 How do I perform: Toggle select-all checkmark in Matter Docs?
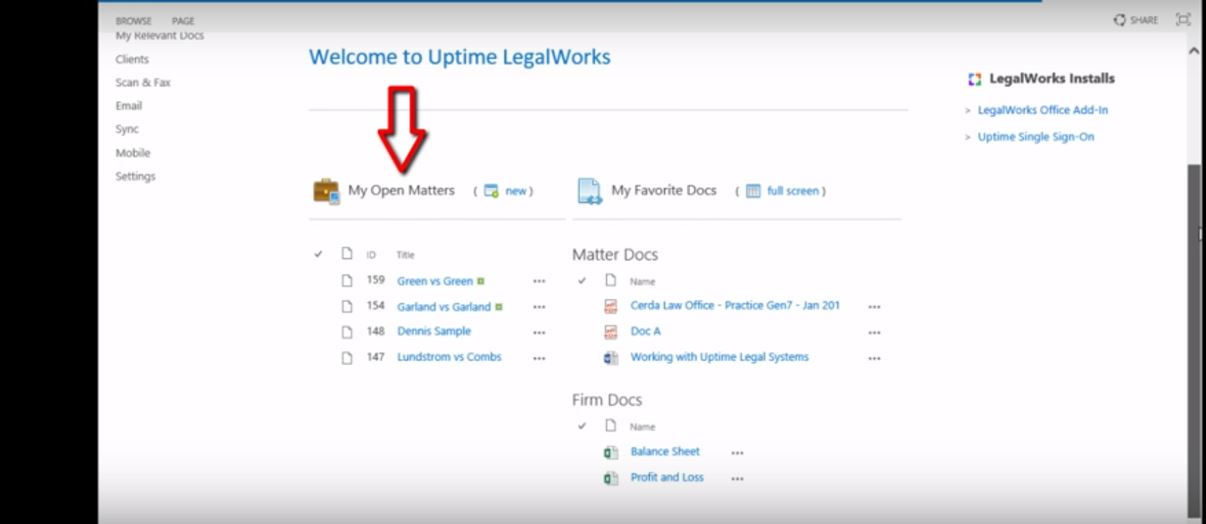[x=582, y=281]
